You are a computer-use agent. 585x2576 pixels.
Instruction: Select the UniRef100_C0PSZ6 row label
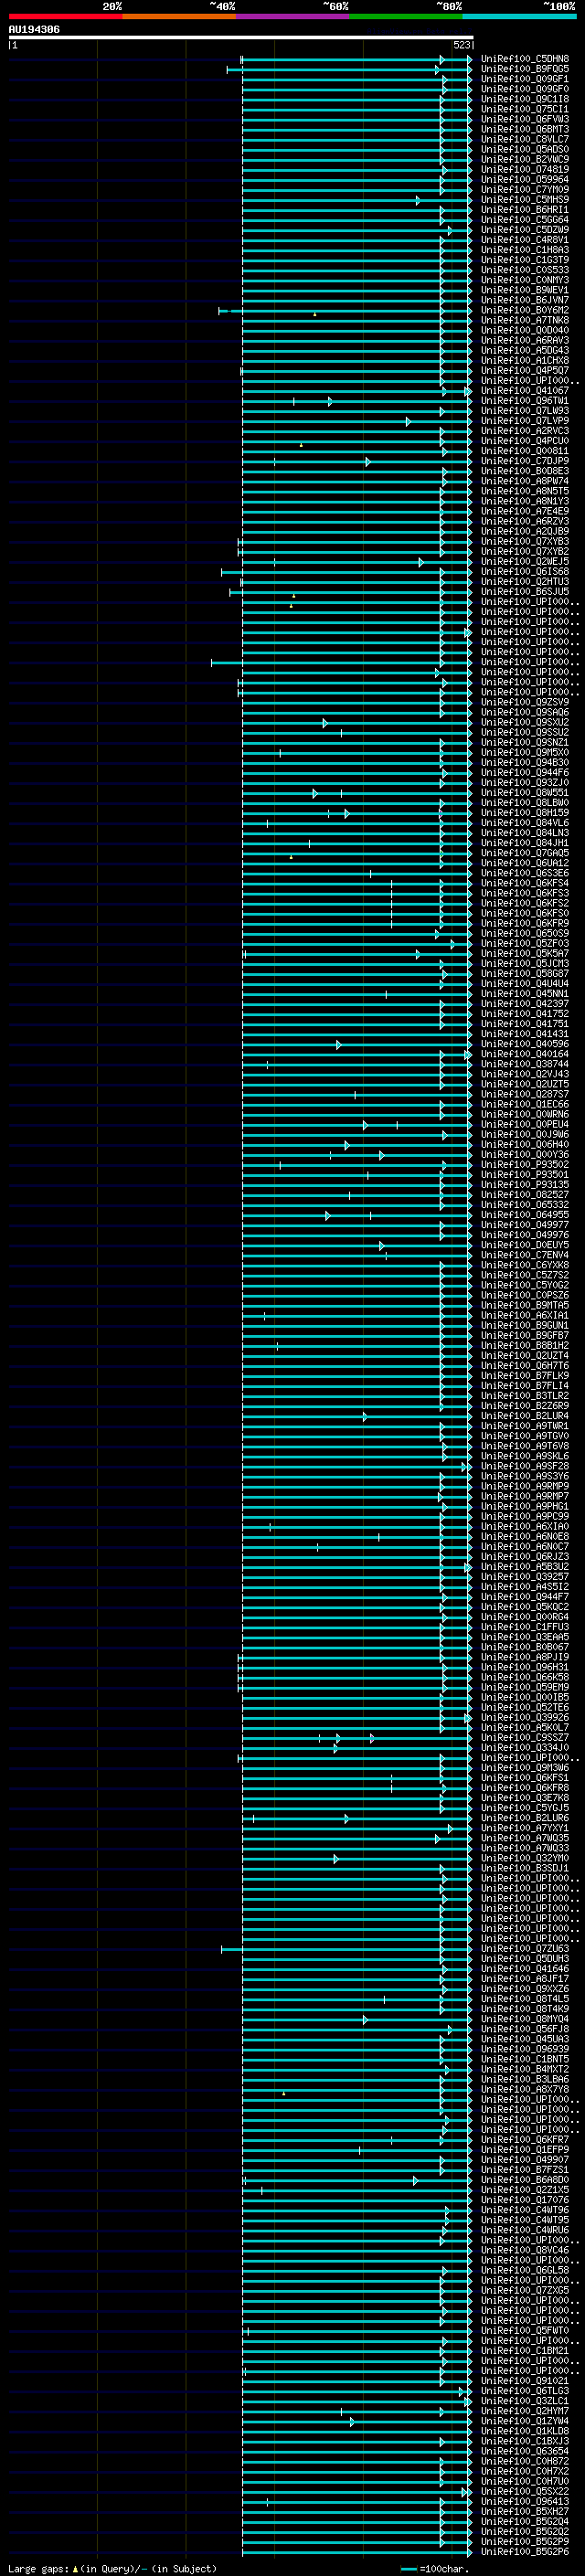coord(524,1296)
